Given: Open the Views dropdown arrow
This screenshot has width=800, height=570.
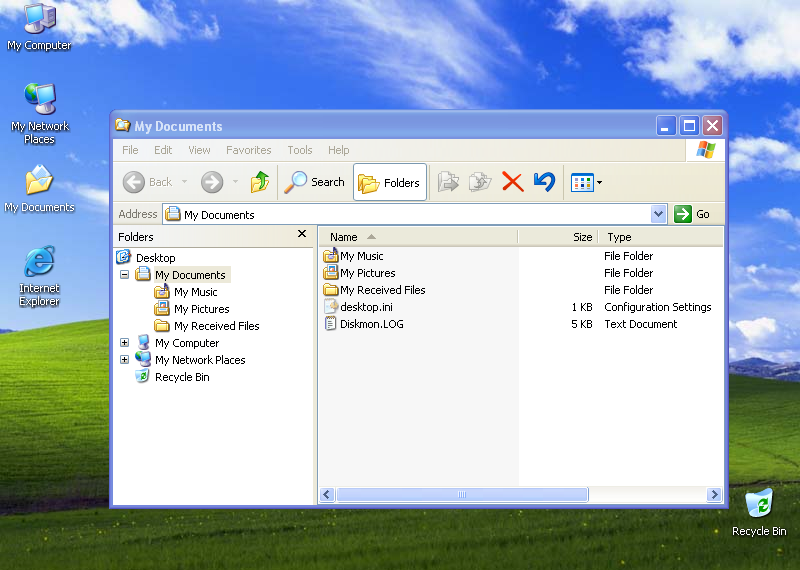Looking at the screenshot, I should point(599,183).
